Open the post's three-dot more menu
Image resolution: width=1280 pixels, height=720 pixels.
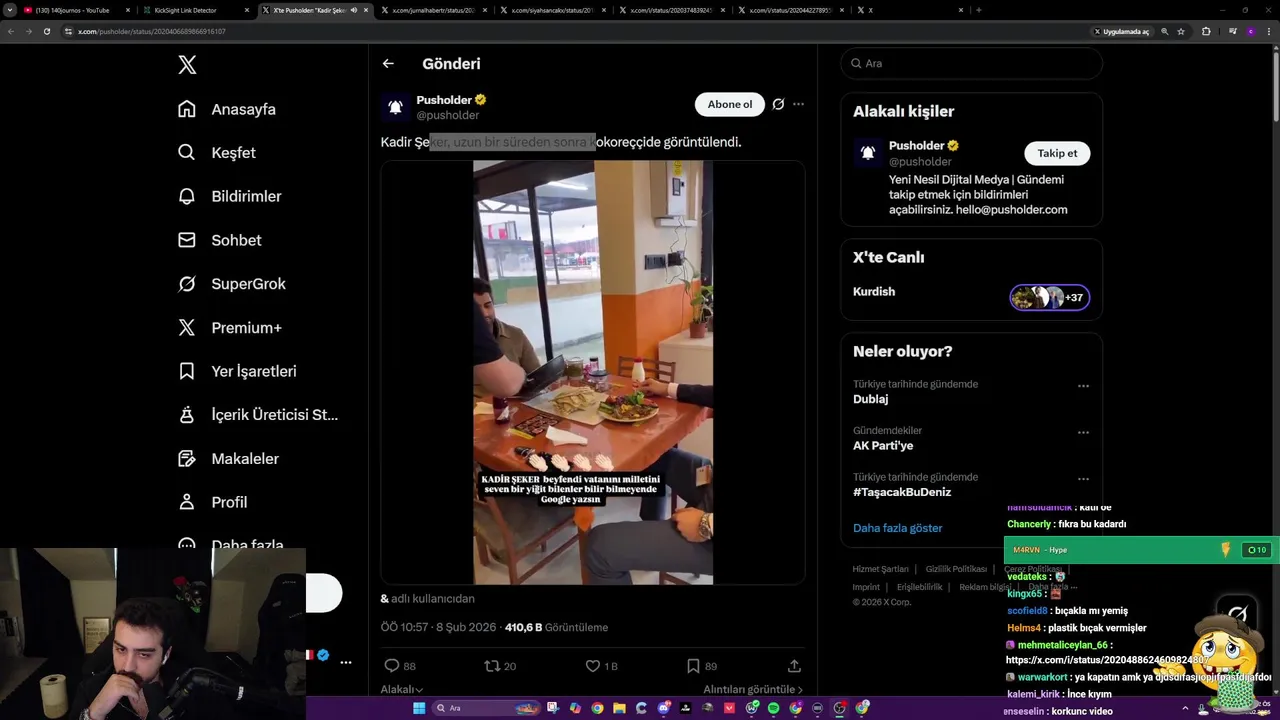click(x=798, y=104)
